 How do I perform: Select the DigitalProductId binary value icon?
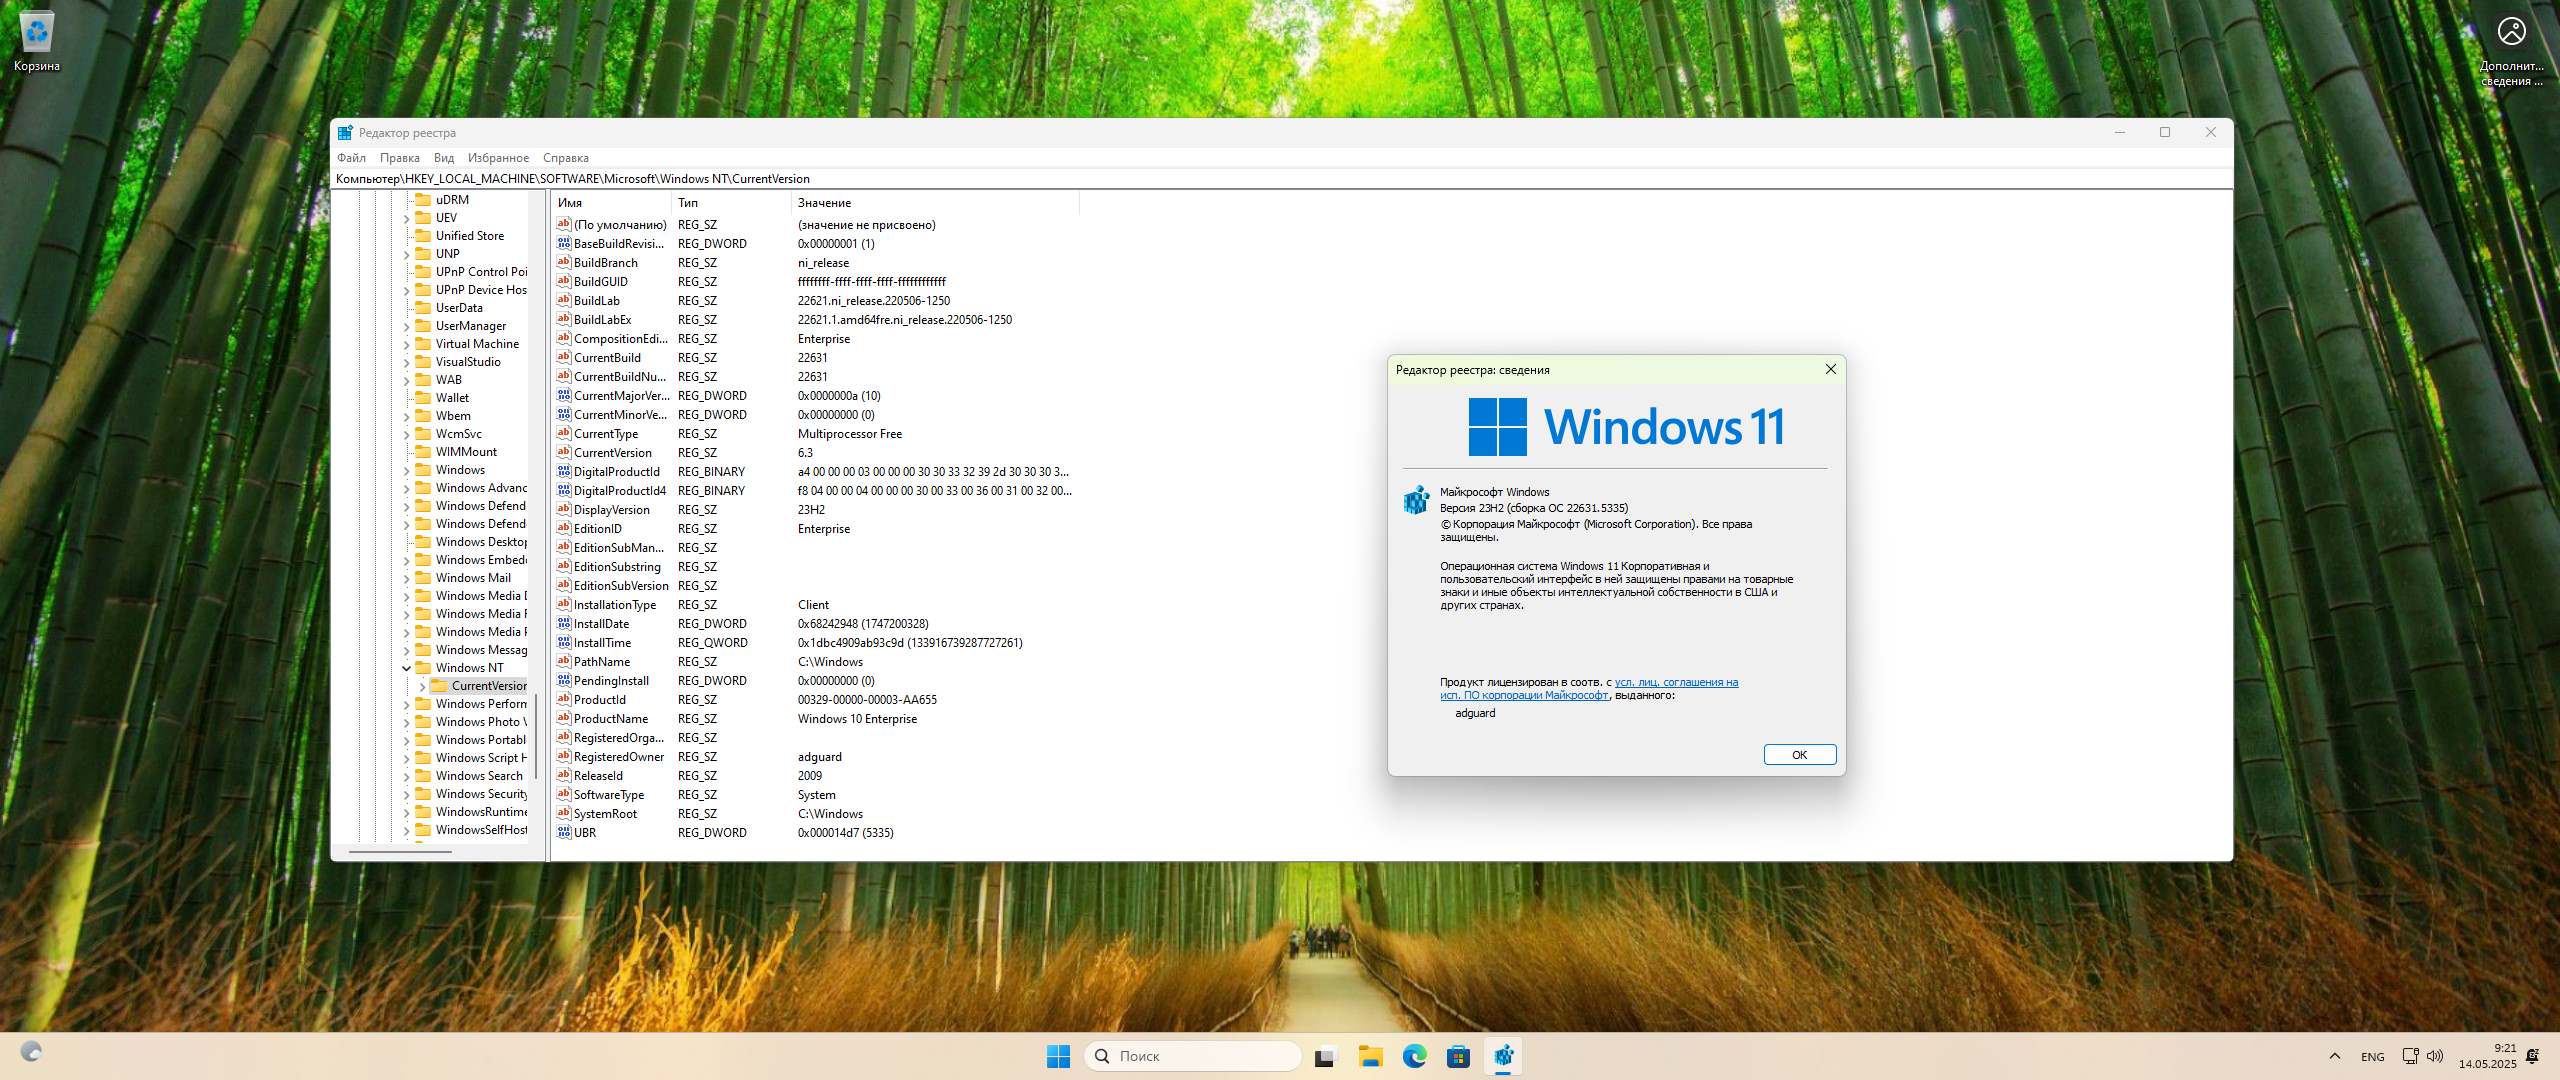pyautogui.click(x=564, y=471)
